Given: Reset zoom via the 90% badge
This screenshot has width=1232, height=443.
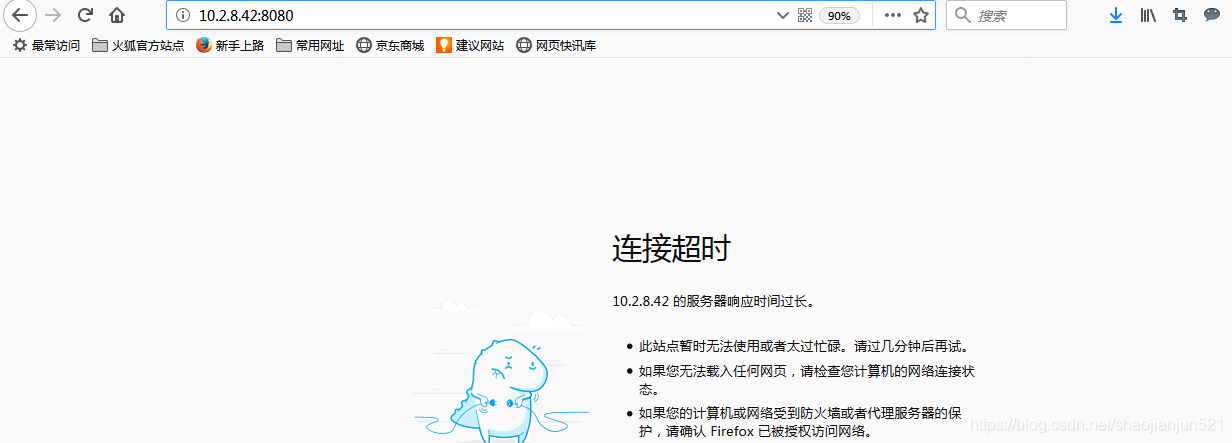Looking at the screenshot, I should coord(839,16).
